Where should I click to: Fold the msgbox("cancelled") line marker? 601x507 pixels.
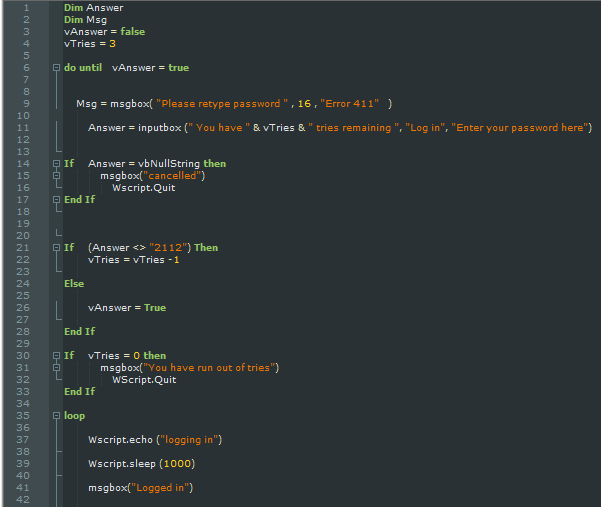click(x=56, y=176)
